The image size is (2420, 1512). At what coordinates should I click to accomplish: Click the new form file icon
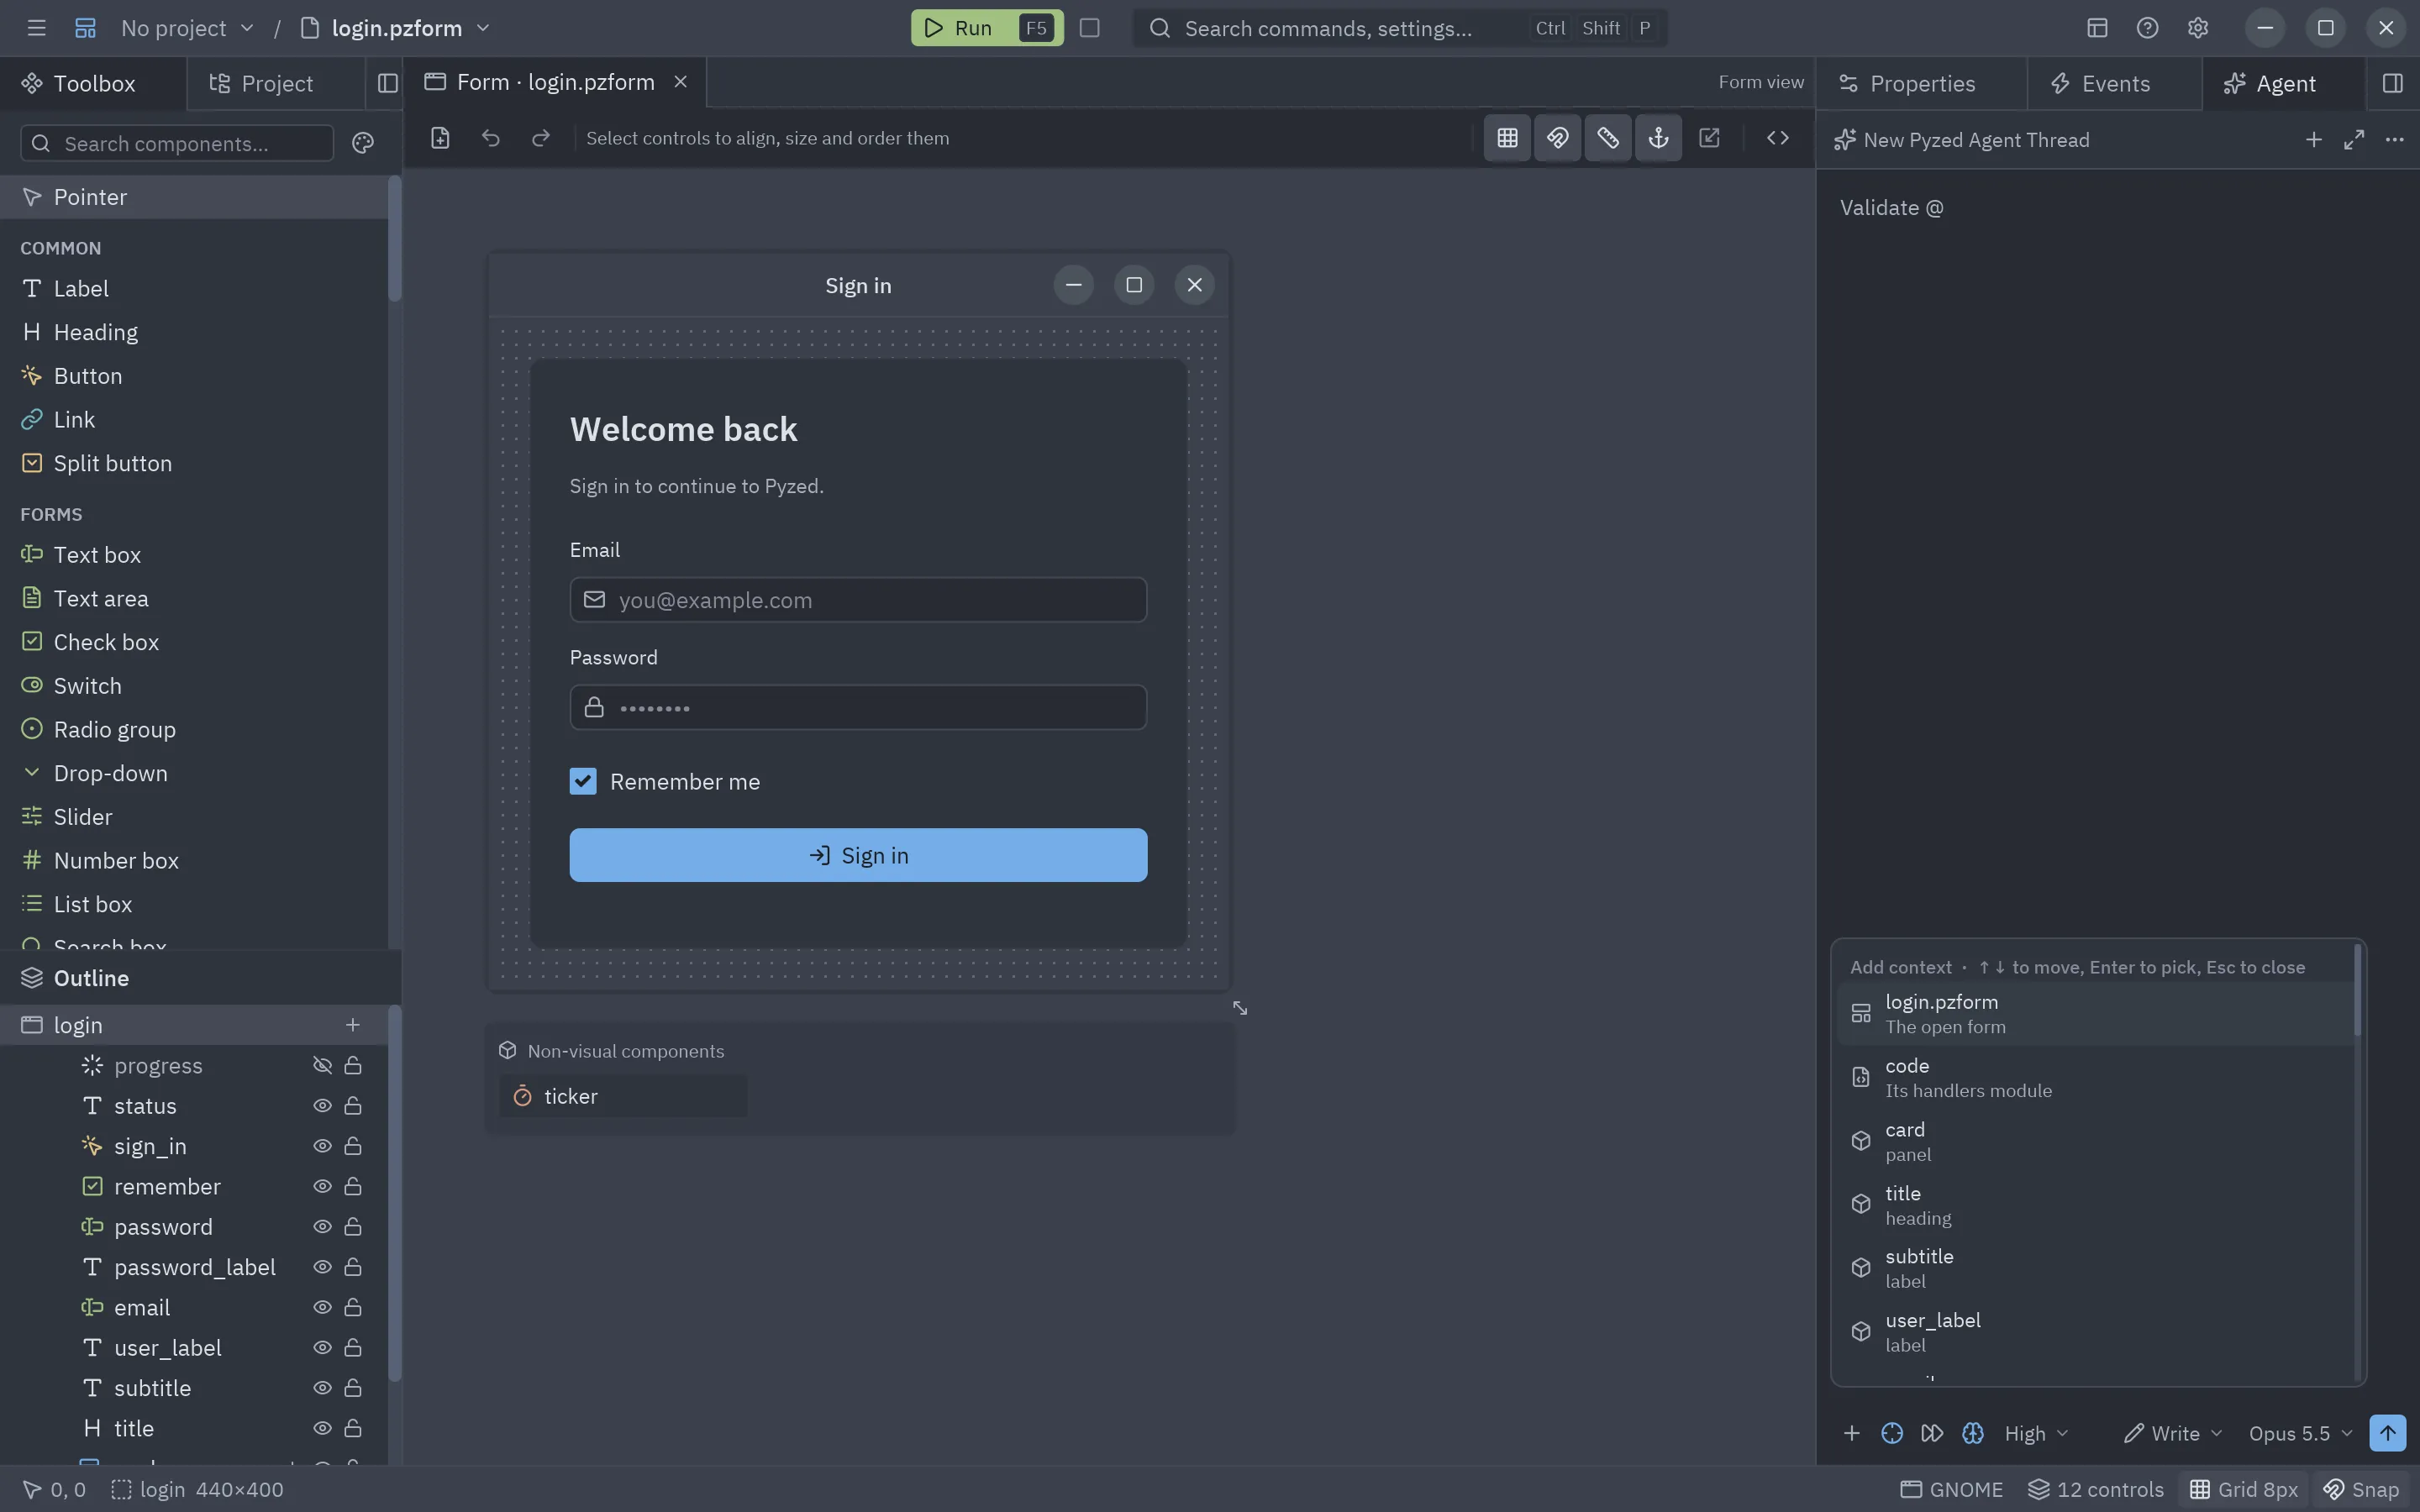tap(440, 138)
